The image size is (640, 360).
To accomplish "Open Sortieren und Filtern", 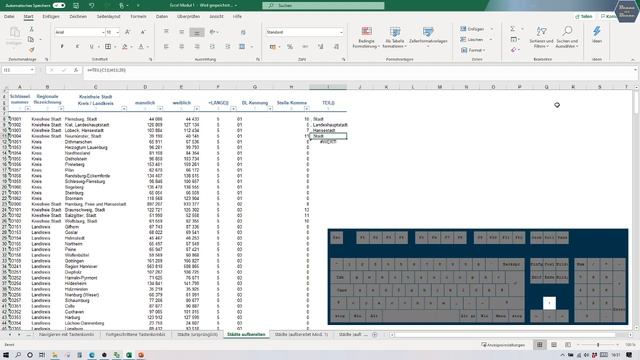I will pyautogui.click(x=541, y=38).
